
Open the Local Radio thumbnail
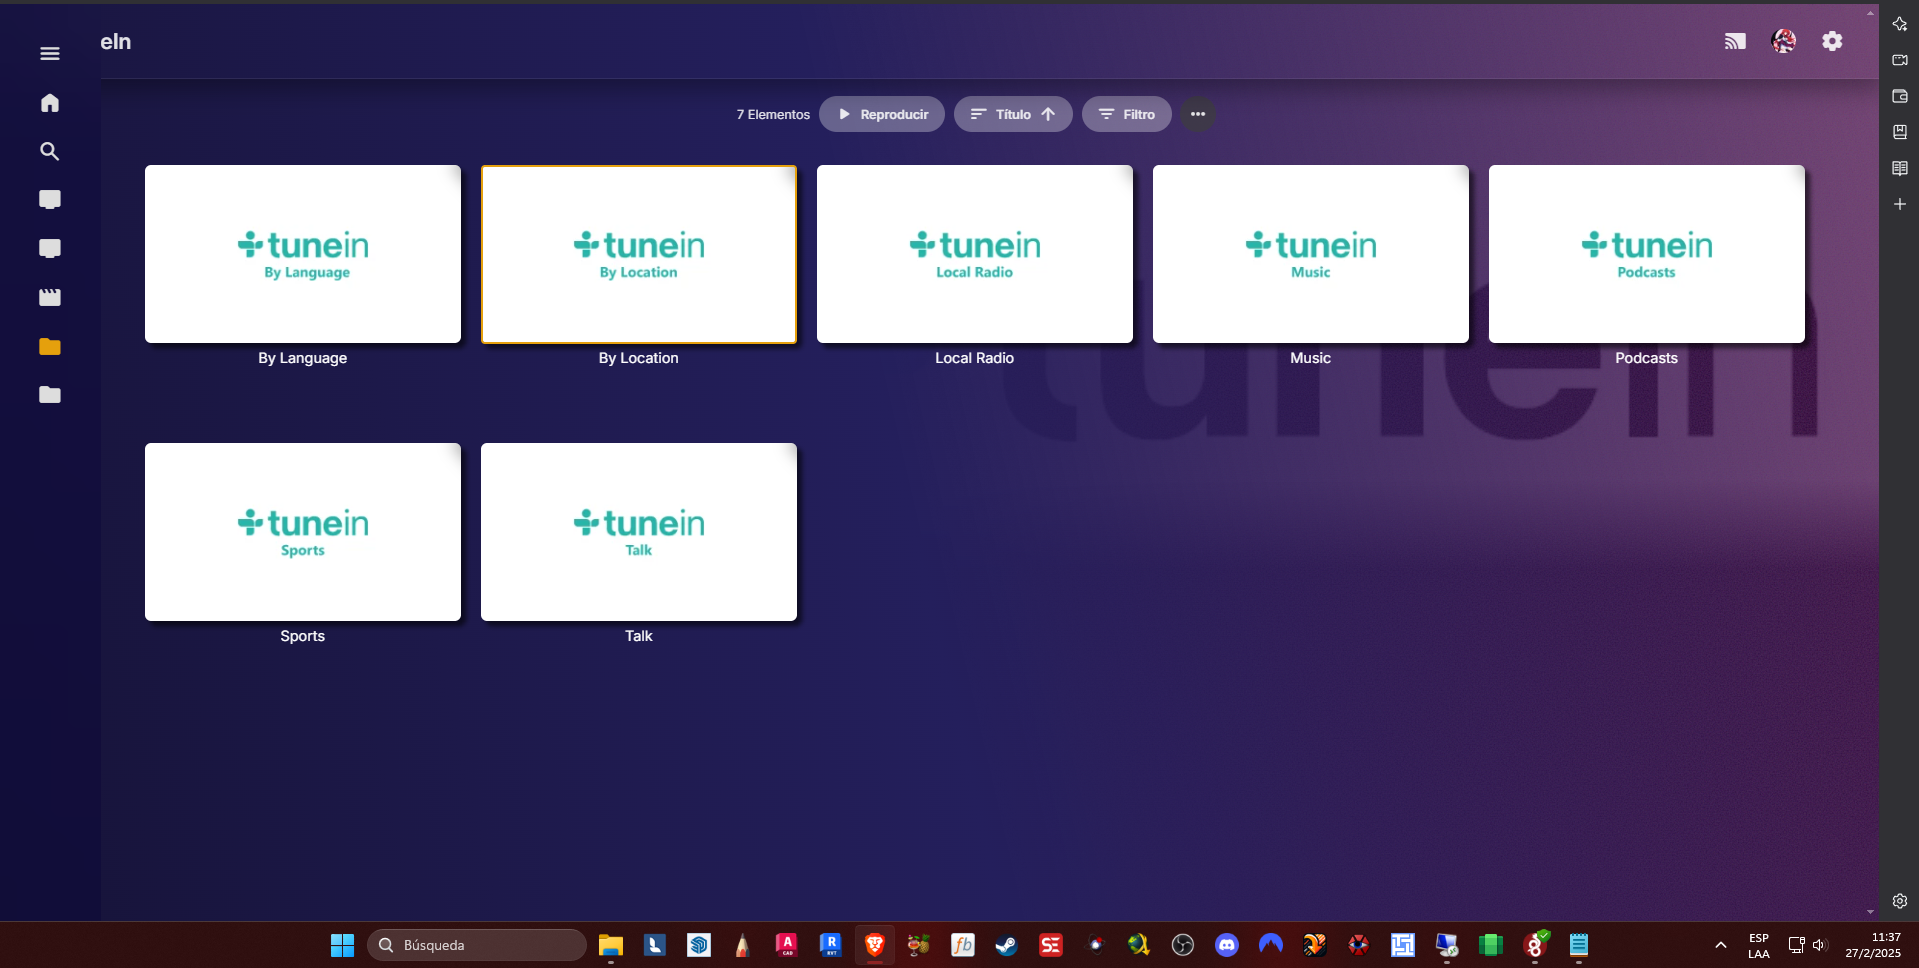pyautogui.click(x=975, y=254)
